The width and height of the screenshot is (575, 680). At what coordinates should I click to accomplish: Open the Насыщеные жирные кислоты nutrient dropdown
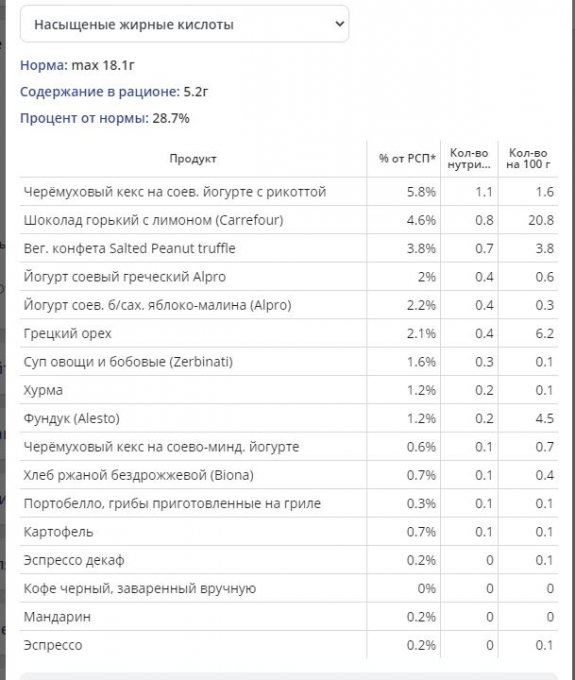pyautogui.click(x=184, y=24)
